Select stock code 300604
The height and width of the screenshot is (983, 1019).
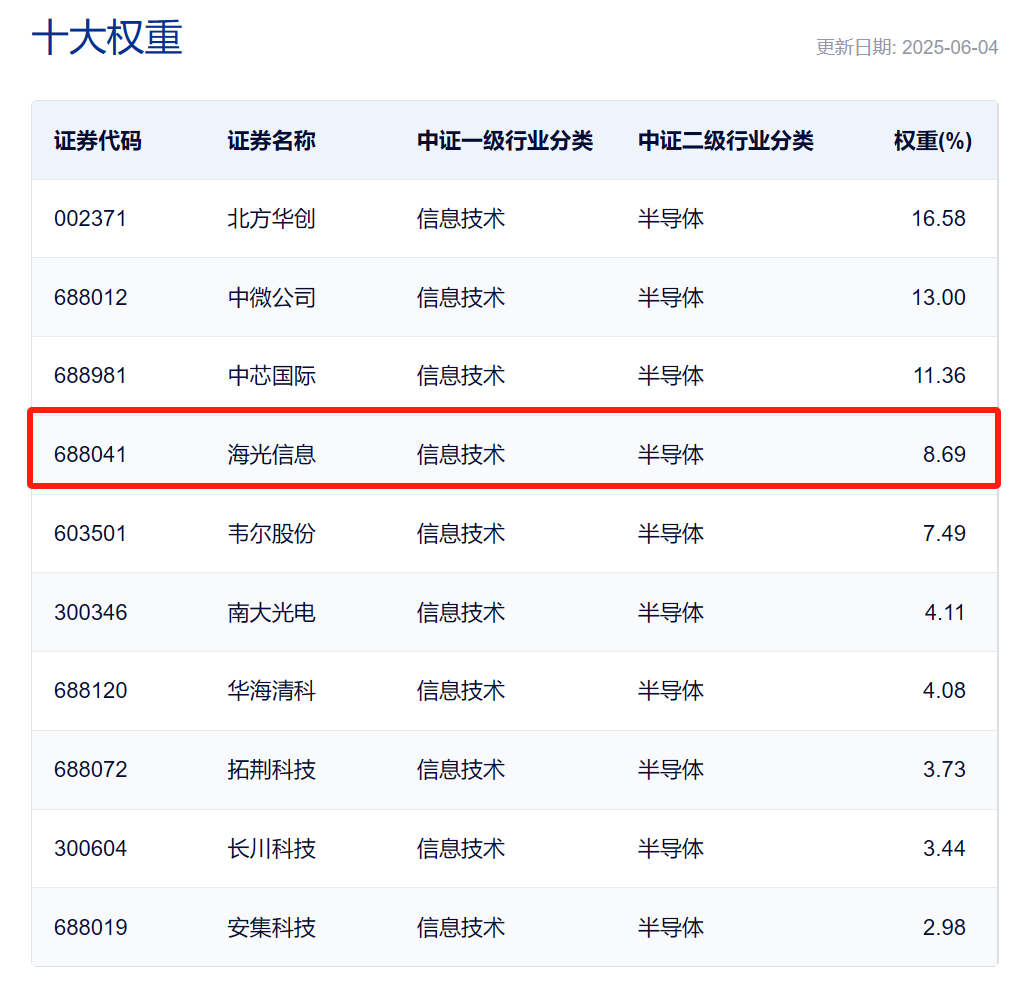pyautogui.click(x=90, y=849)
